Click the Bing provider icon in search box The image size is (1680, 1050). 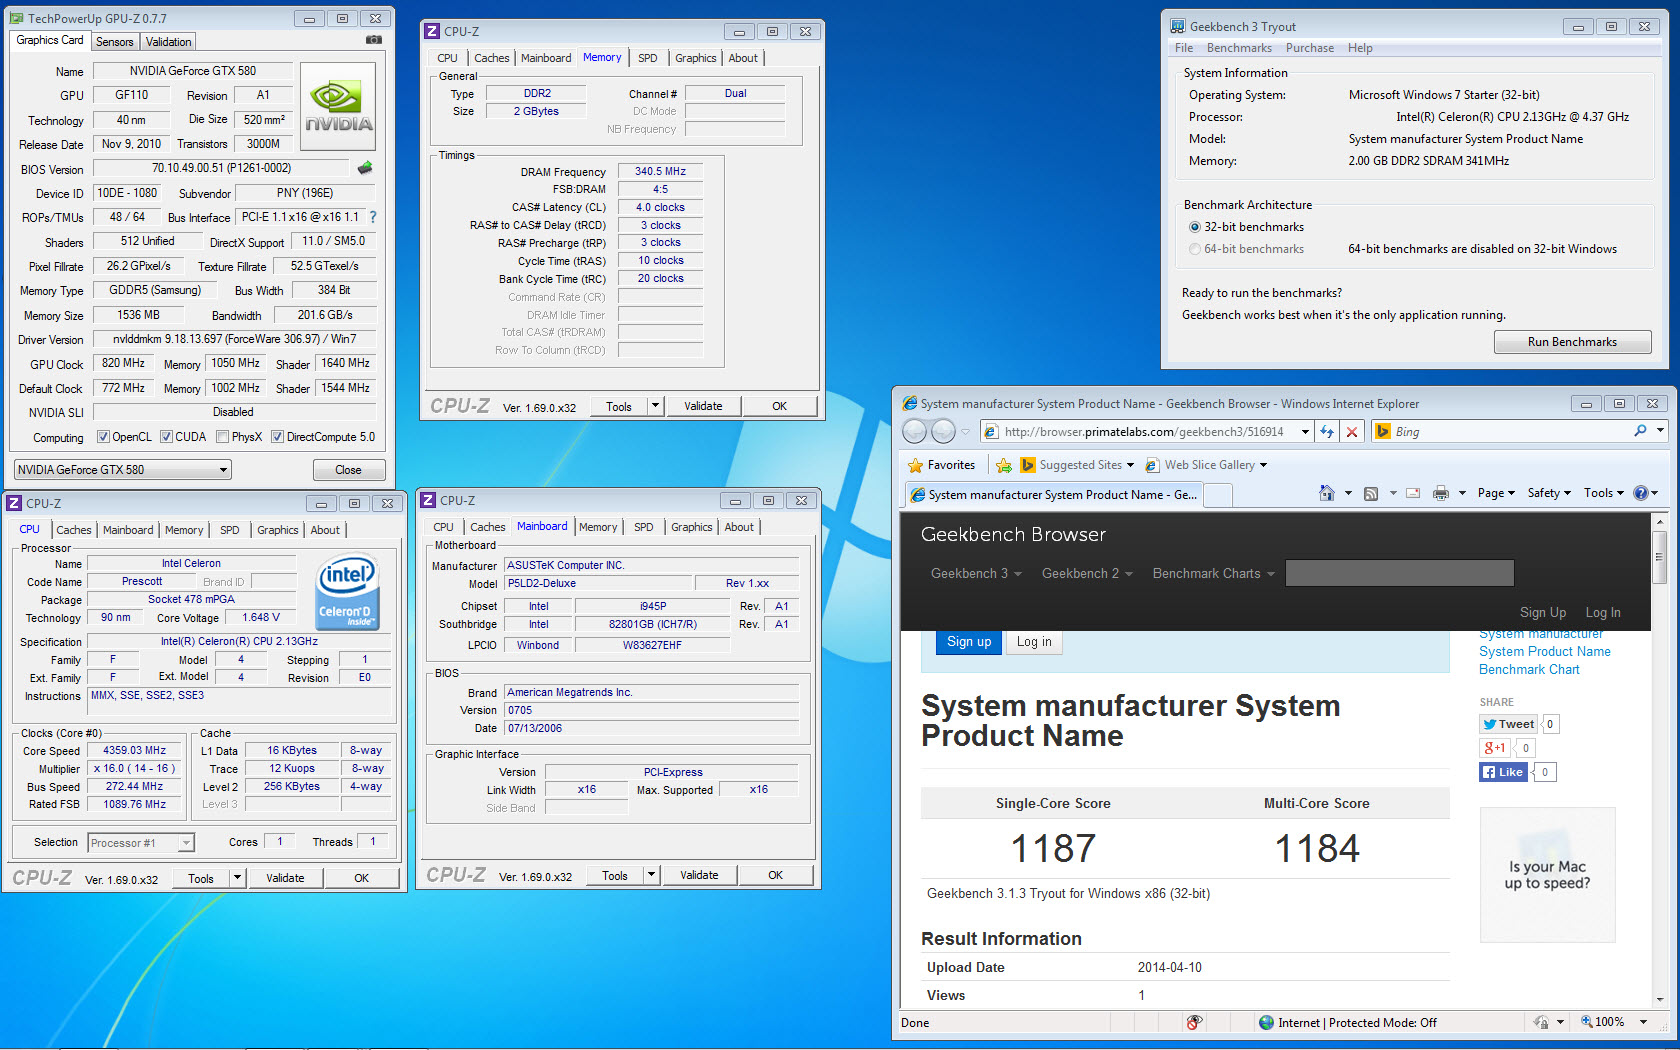click(1383, 431)
